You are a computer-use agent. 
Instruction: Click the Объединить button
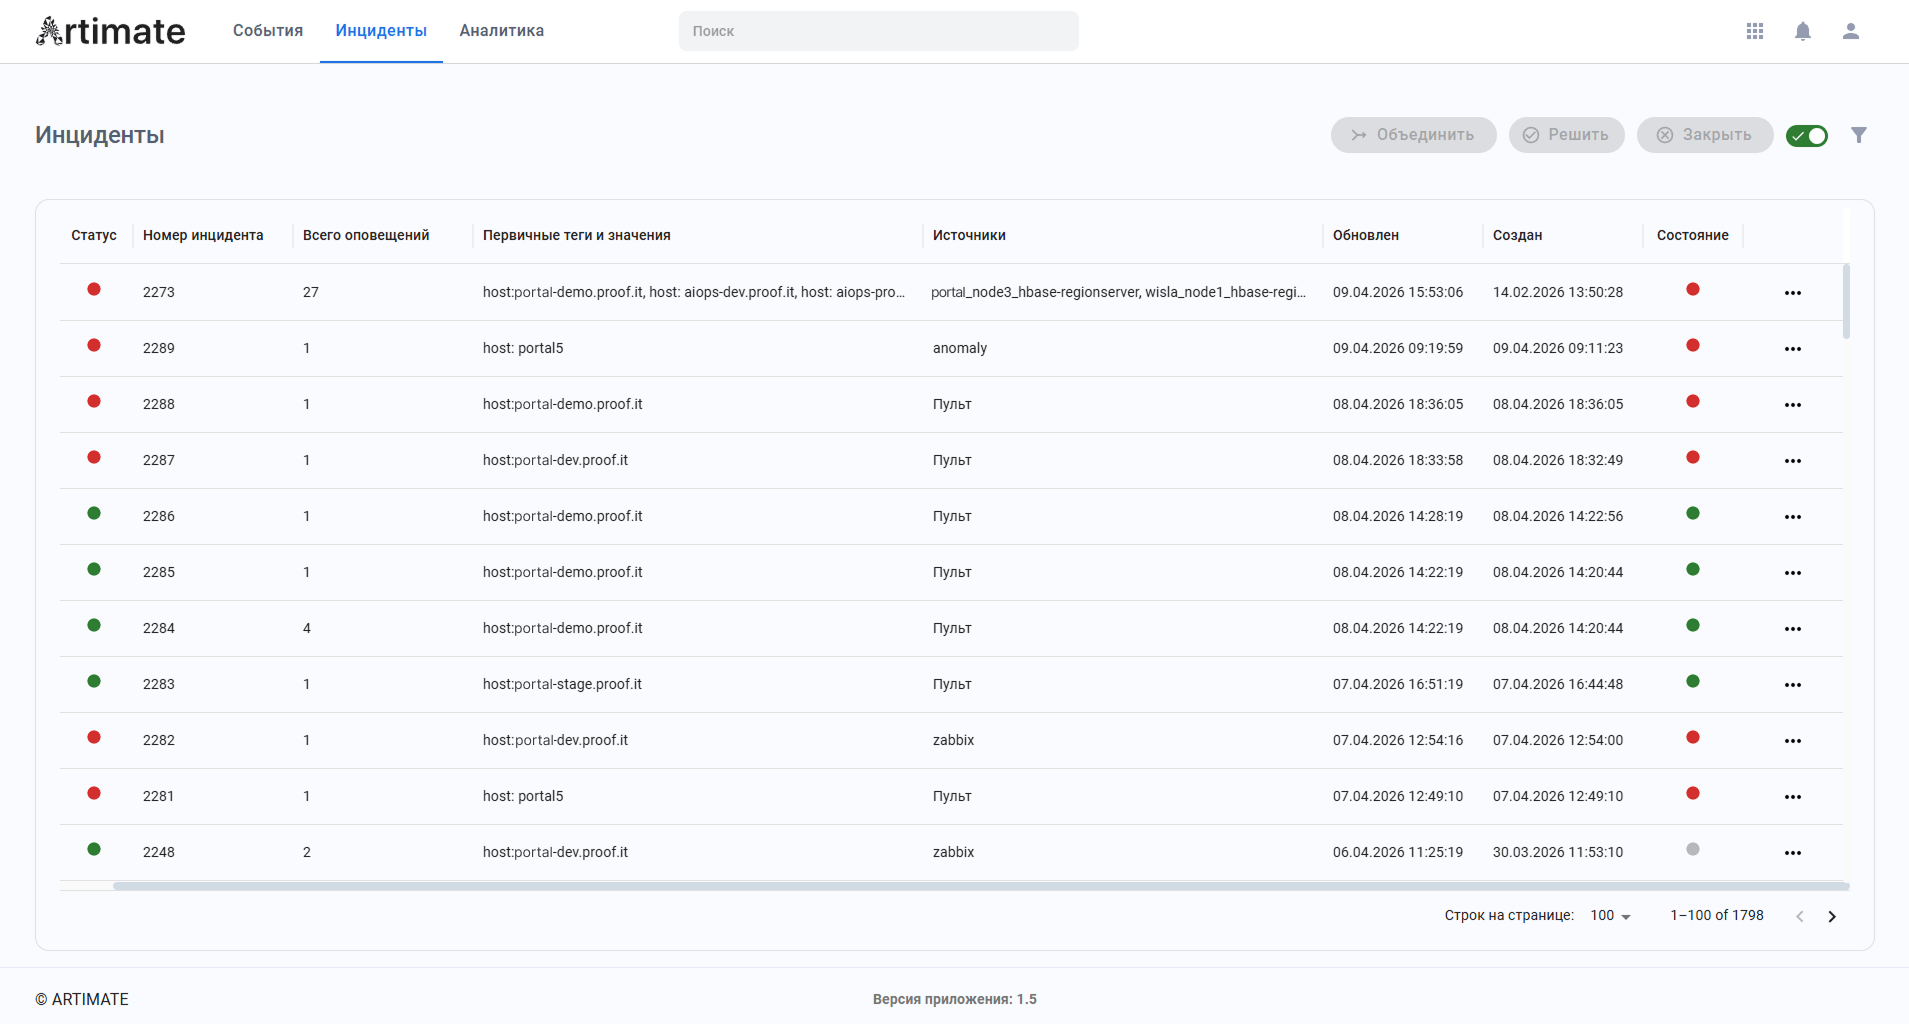(1413, 135)
